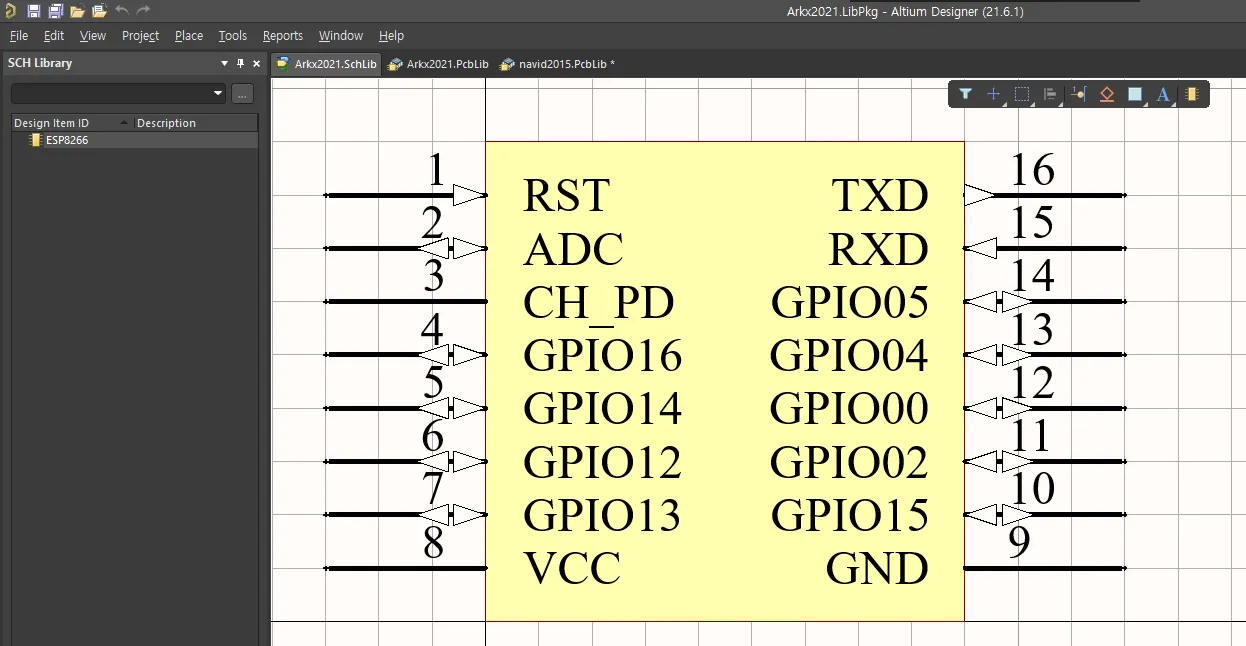Click the filter text input field

[111, 93]
